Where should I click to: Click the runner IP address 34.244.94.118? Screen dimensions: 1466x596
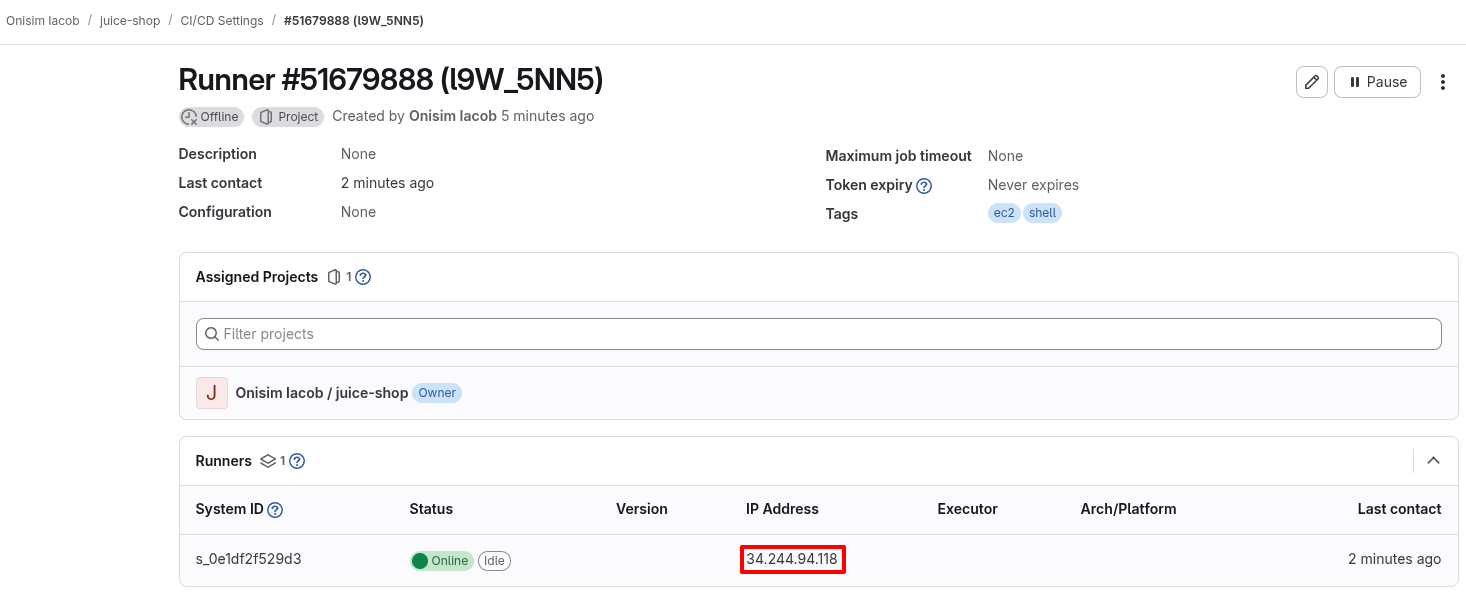click(792, 559)
